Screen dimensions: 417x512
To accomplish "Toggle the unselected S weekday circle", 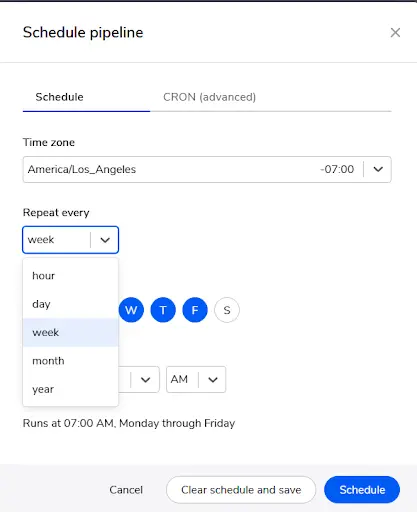I will (227, 310).
